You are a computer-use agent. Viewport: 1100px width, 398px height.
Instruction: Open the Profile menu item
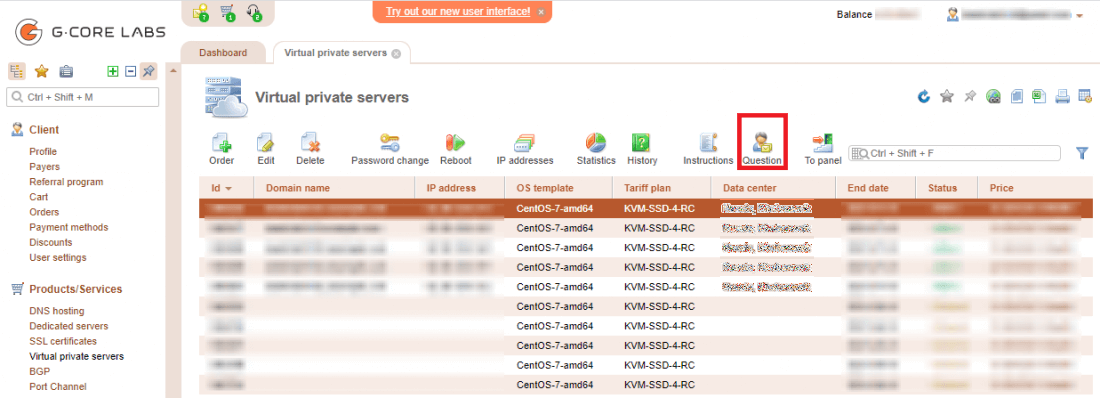point(43,152)
